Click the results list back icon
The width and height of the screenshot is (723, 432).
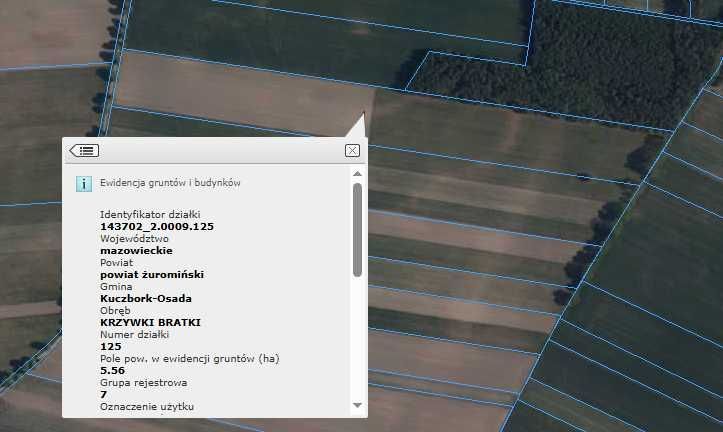84,150
